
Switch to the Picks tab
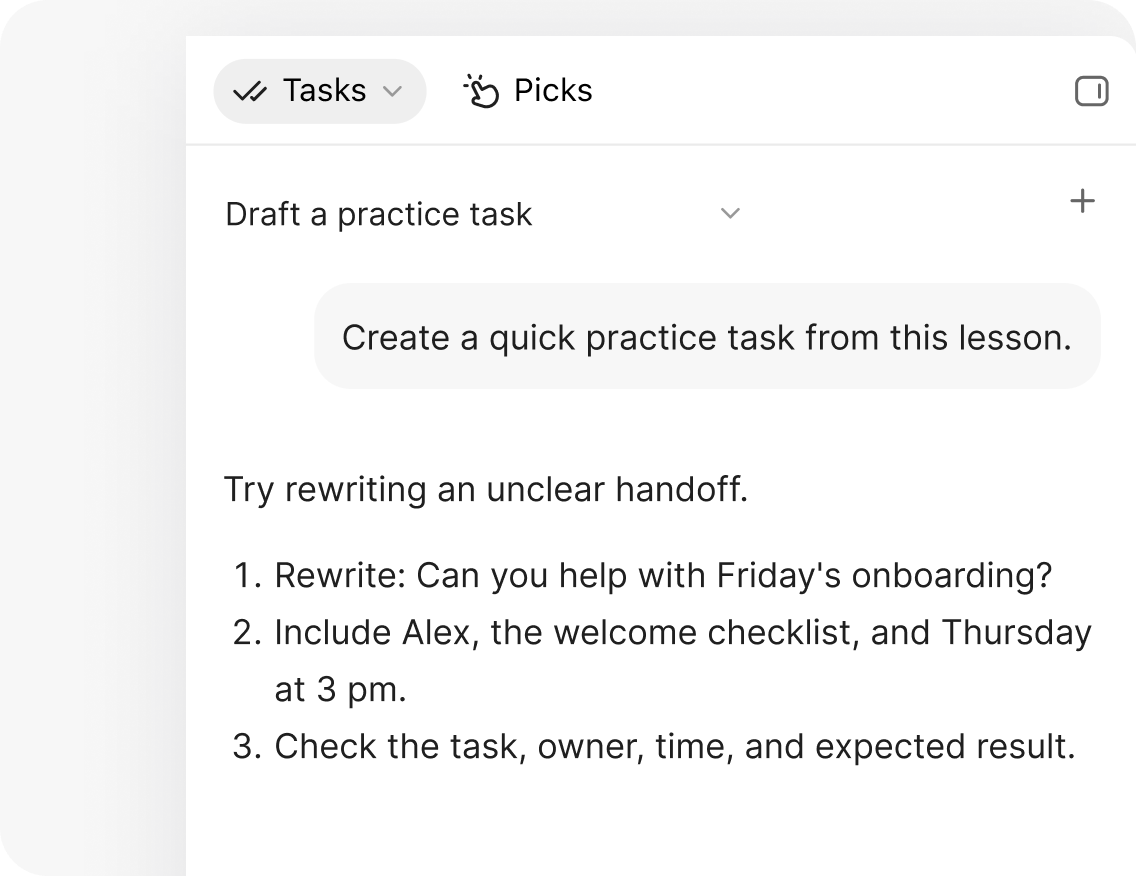click(528, 91)
